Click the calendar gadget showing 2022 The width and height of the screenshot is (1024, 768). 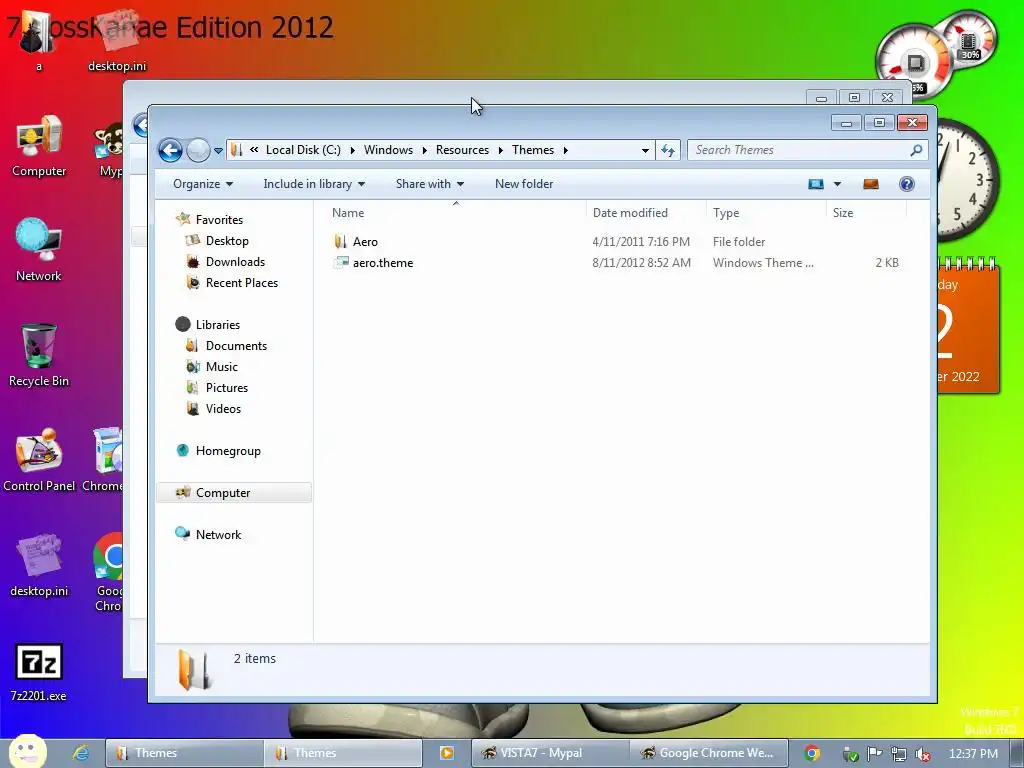[968, 327]
